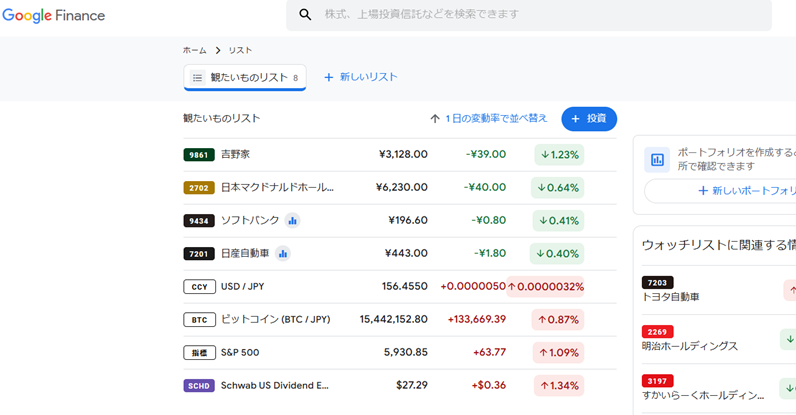Viewport: 796px width, 415px height.
Task: Click the portfolio chart icon in right panel
Action: (657, 159)
